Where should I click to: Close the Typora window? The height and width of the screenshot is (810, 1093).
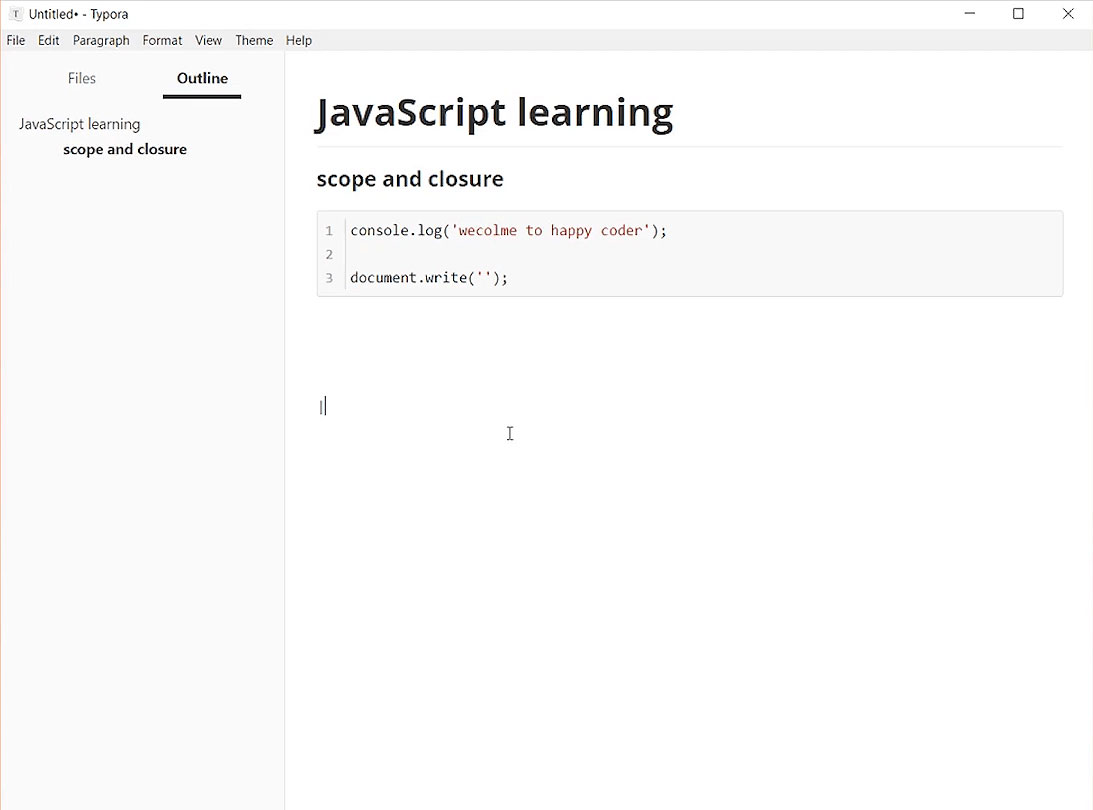pyautogui.click(x=1067, y=14)
